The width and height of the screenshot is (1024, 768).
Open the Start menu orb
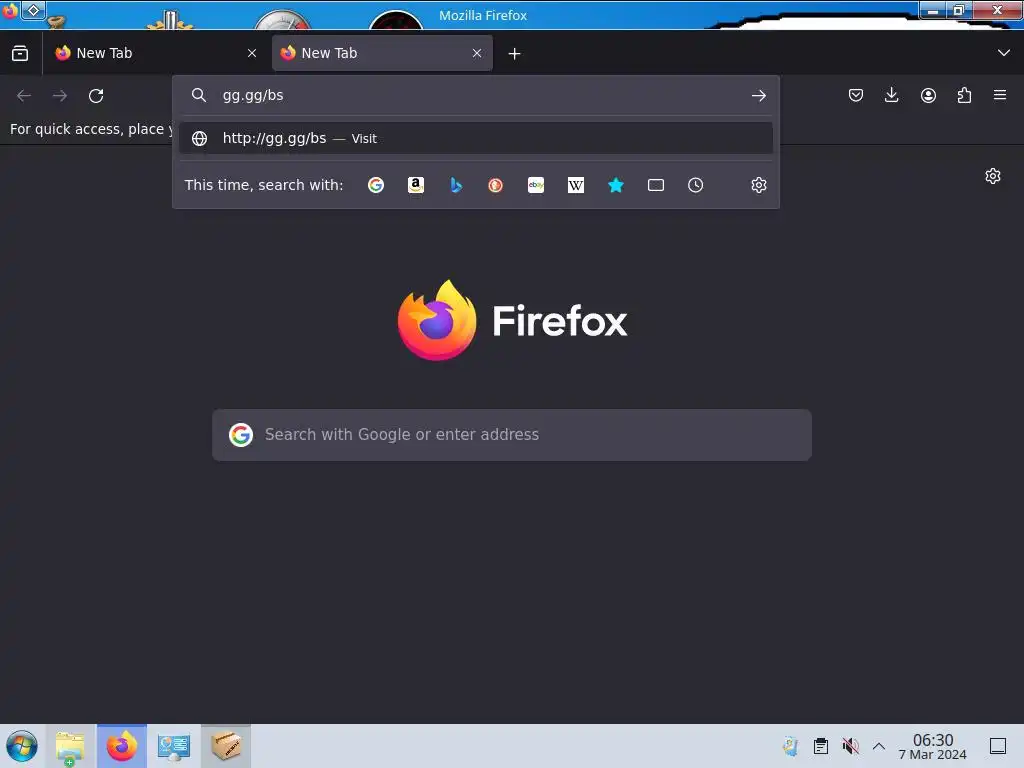click(22, 746)
